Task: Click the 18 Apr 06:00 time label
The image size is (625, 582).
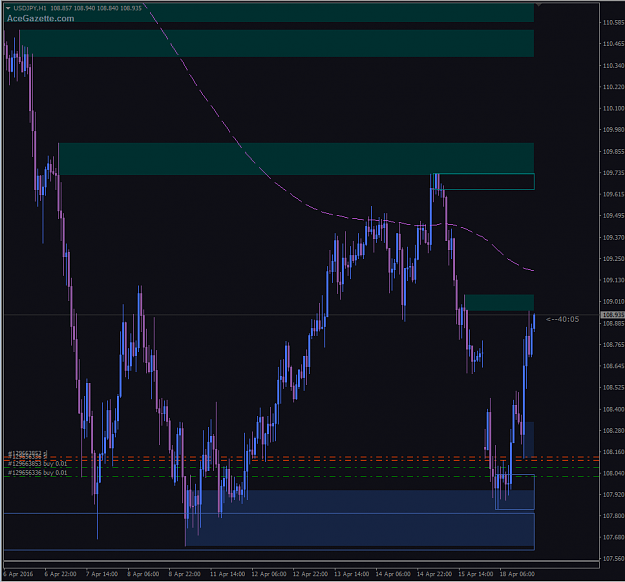Action: coord(517,574)
